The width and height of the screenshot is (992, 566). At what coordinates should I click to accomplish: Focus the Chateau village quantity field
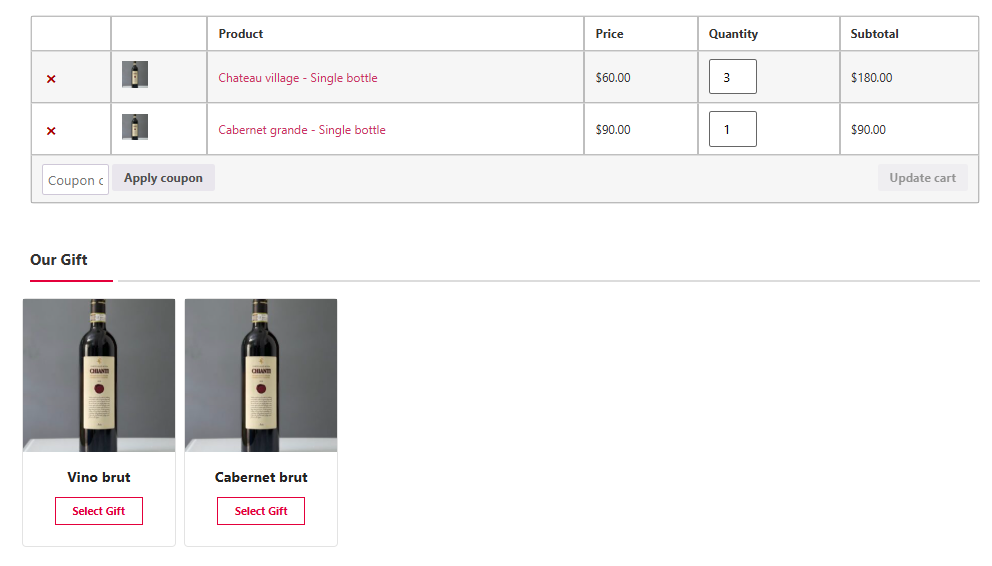pos(733,77)
